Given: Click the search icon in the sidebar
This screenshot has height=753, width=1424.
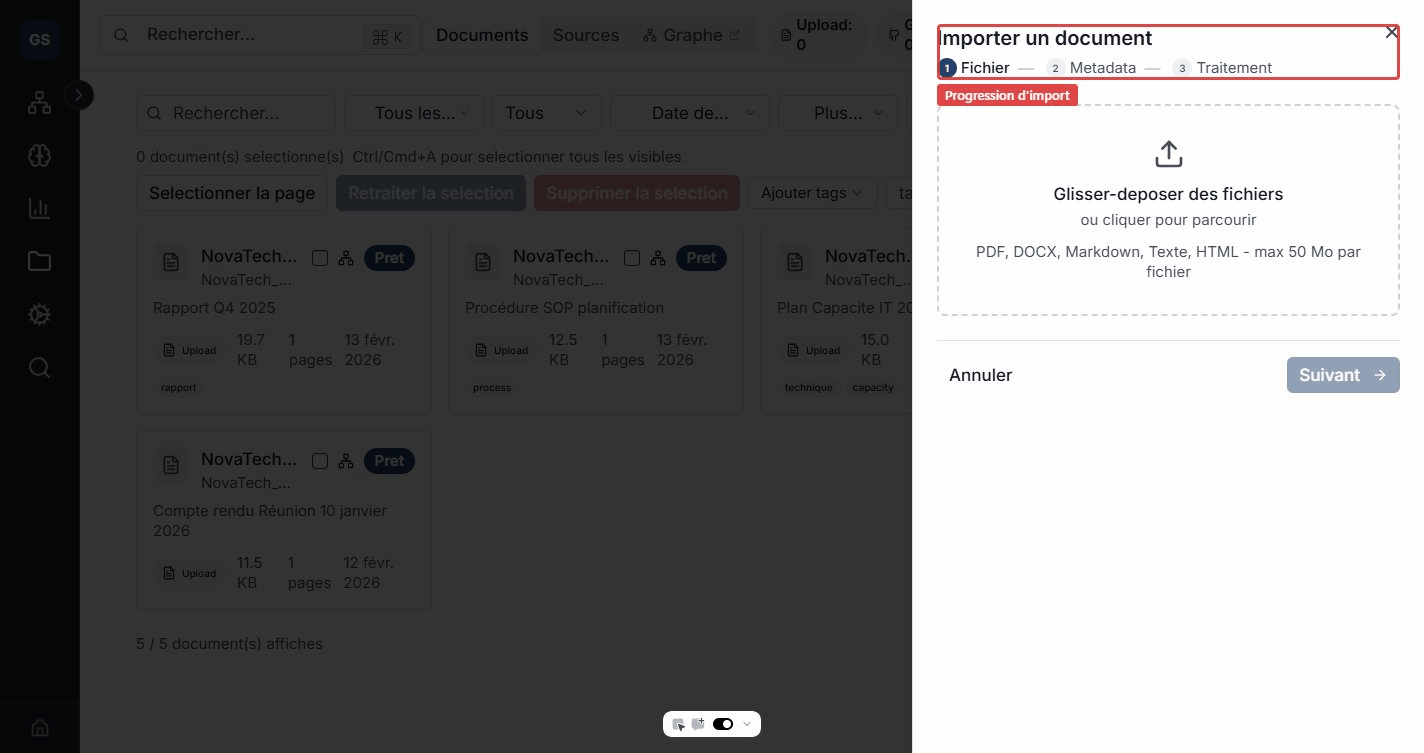Looking at the screenshot, I should 40,367.
